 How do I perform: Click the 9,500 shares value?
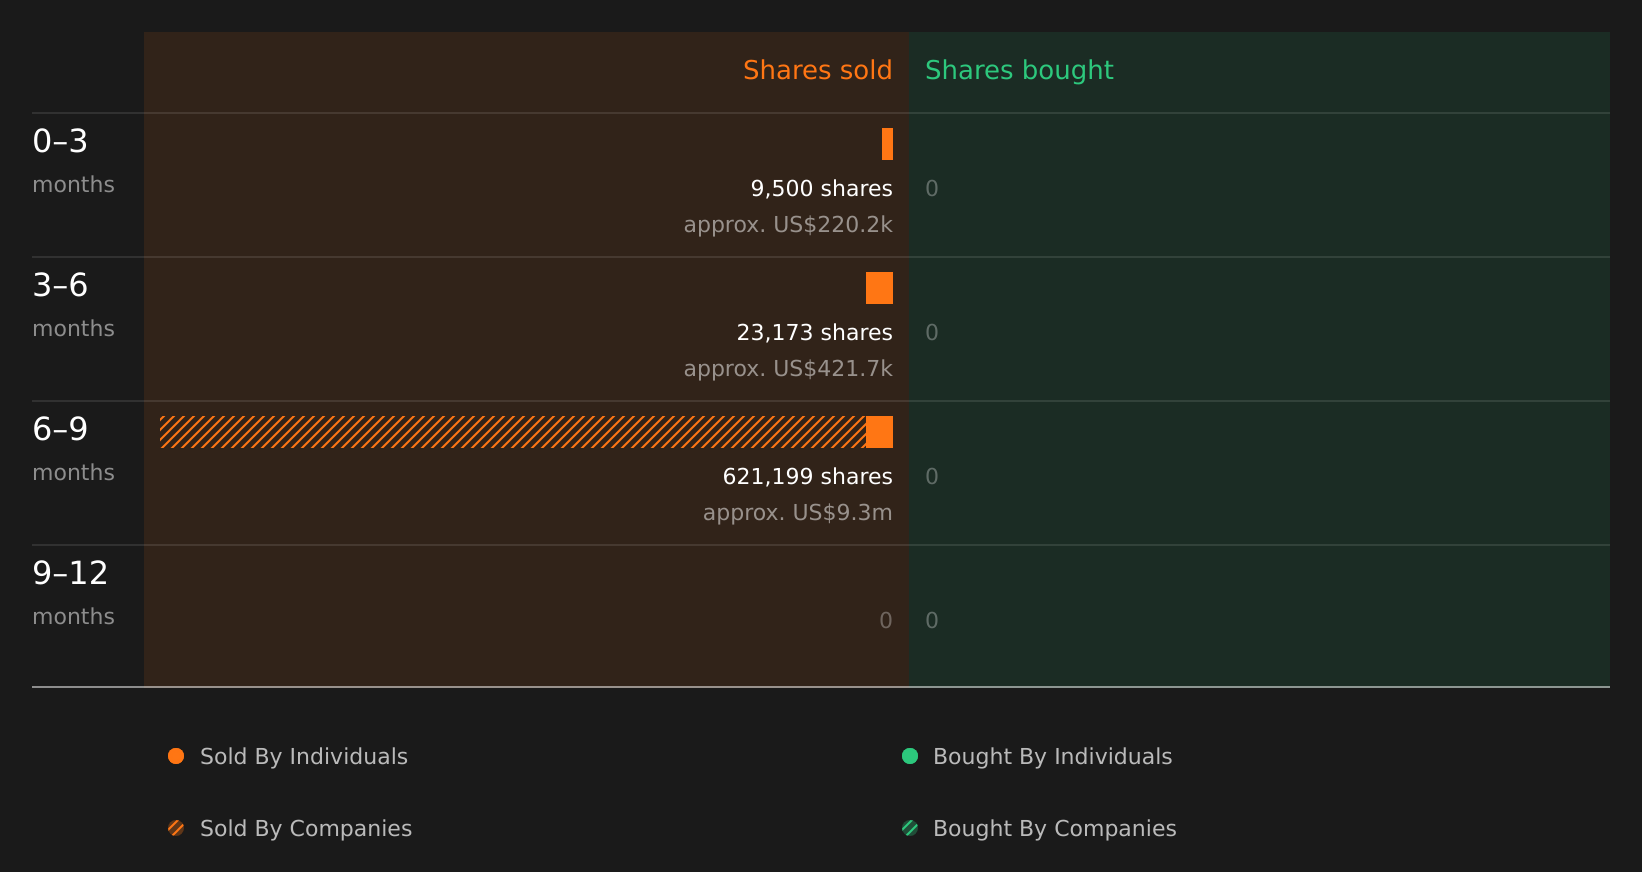(x=821, y=188)
